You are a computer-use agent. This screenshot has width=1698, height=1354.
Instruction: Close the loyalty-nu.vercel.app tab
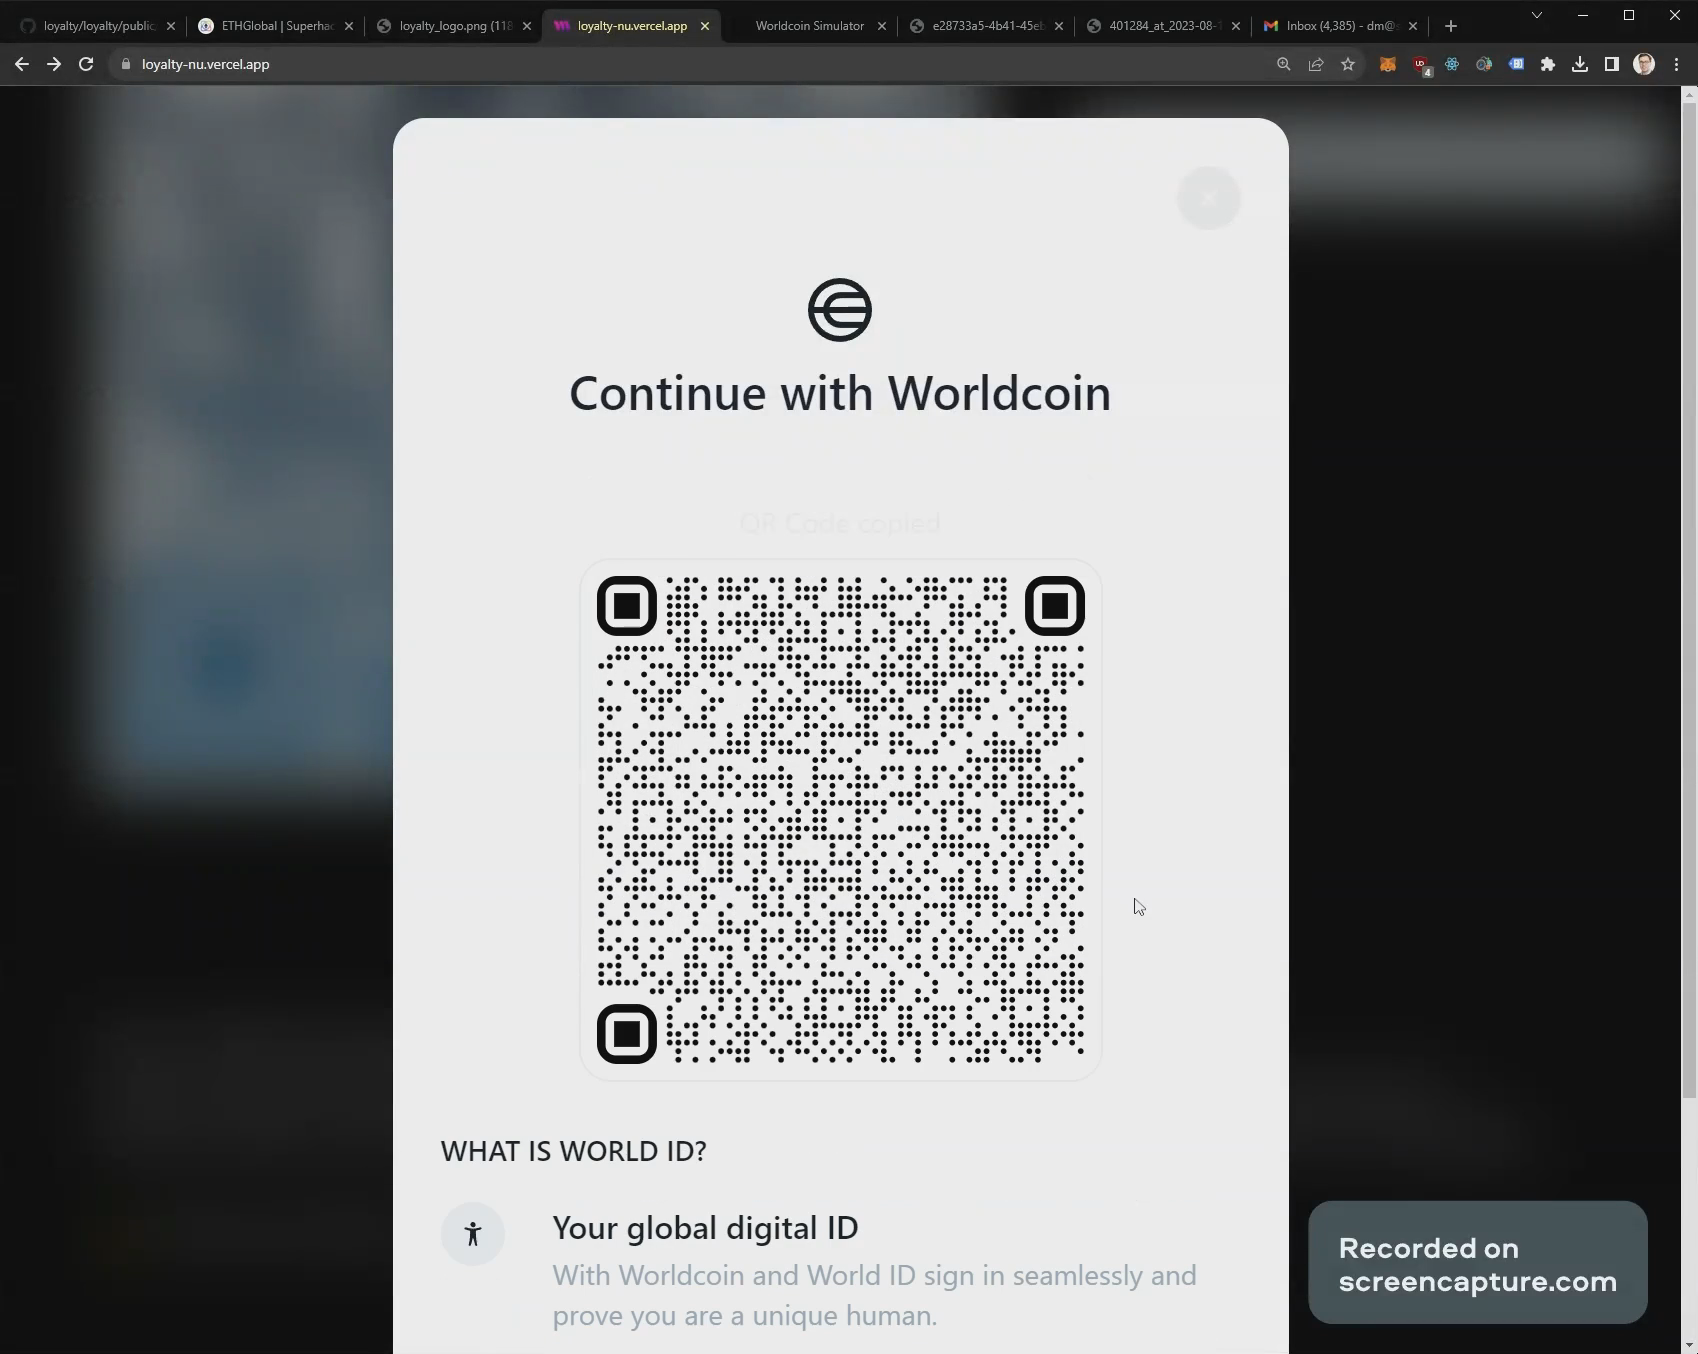click(x=705, y=26)
